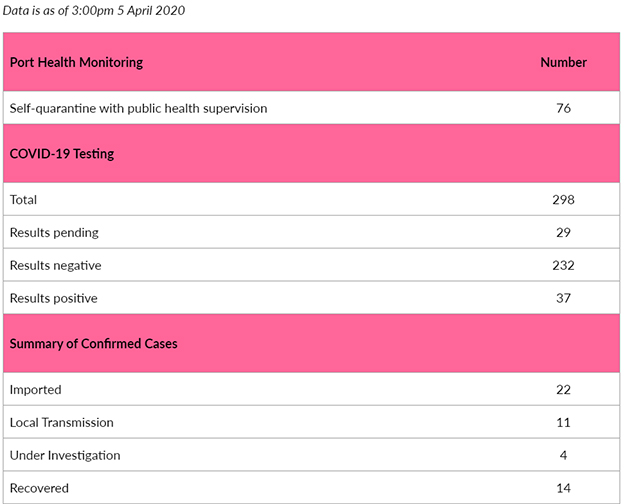Click Self-quarantine with public health supervision row
The image size is (624, 504).
(312, 108)
